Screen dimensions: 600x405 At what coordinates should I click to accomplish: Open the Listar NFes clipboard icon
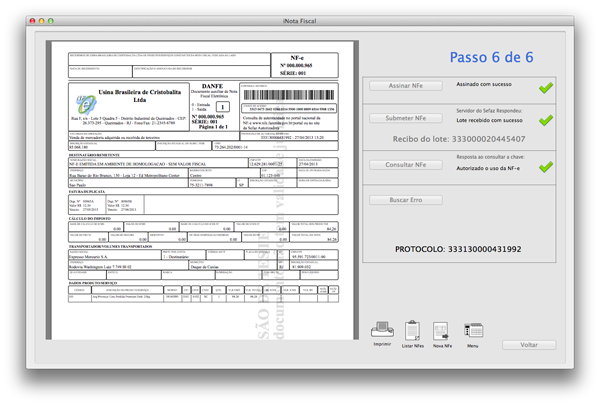pos(412,331)
